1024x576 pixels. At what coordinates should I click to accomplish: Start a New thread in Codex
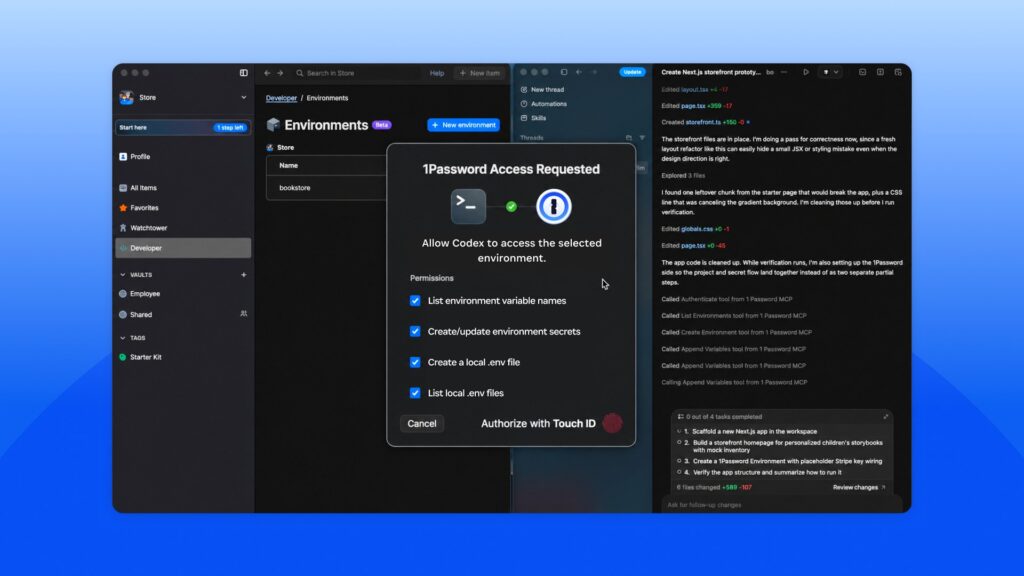point(542,89)
